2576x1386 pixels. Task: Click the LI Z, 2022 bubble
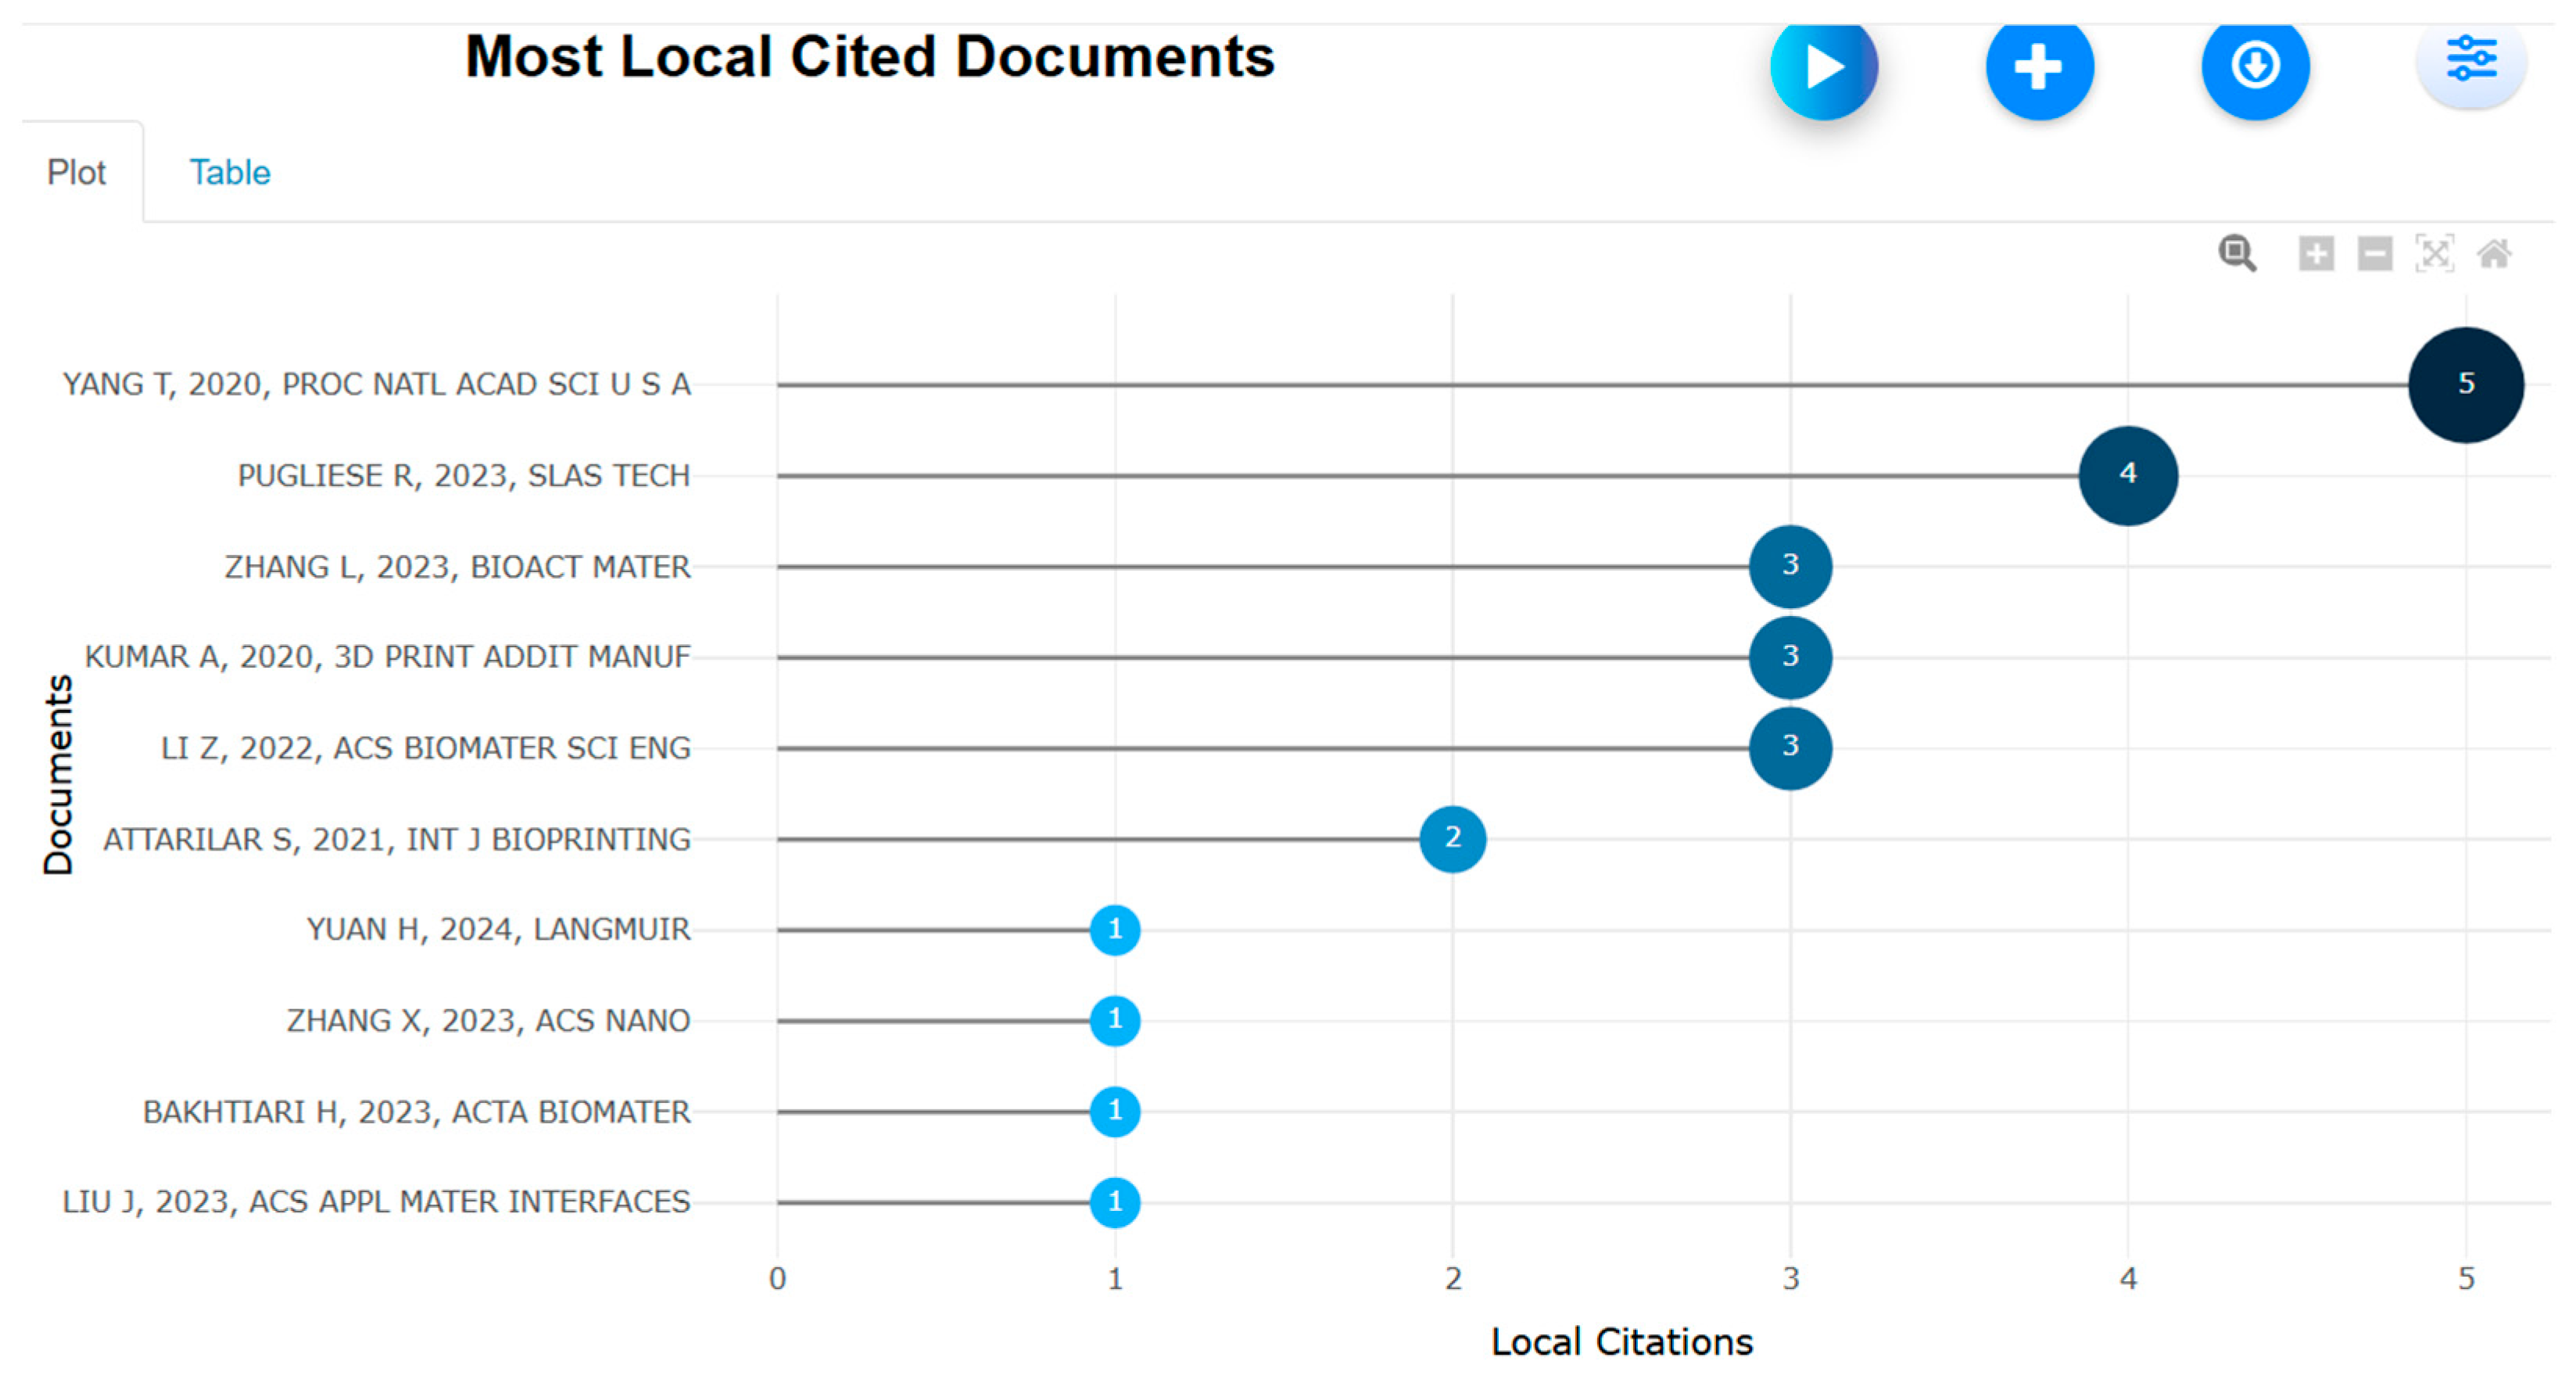(1790, 747)
